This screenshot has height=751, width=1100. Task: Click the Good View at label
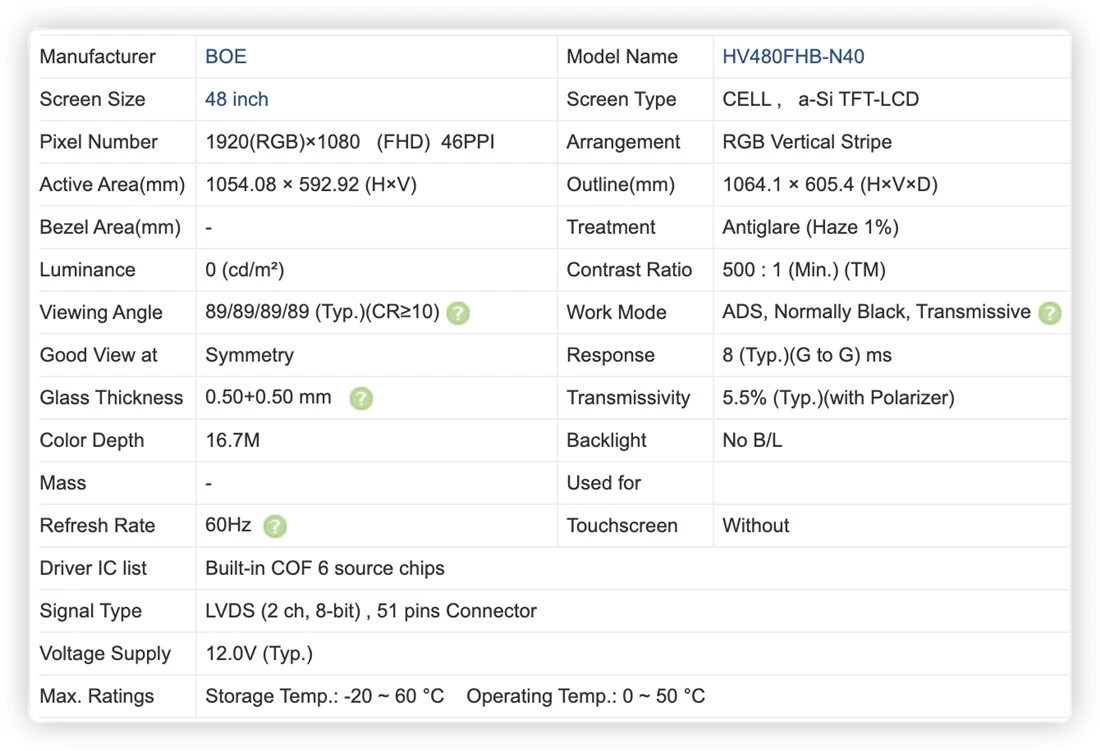pyautogui.click(x=99, y=356)
